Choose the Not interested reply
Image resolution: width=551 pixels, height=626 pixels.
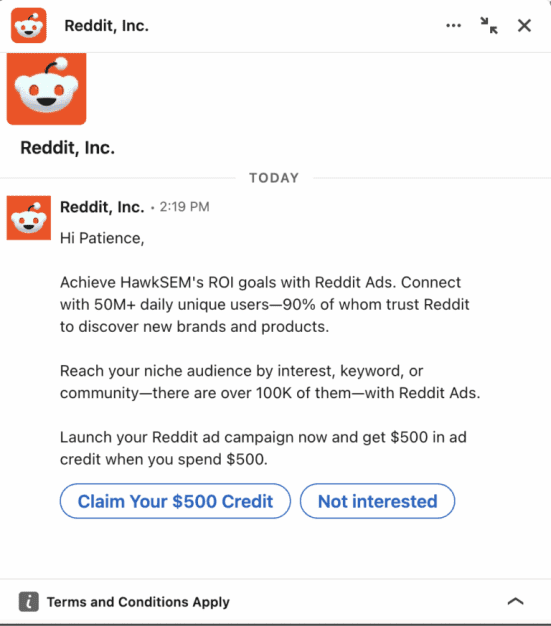point(377,501)
